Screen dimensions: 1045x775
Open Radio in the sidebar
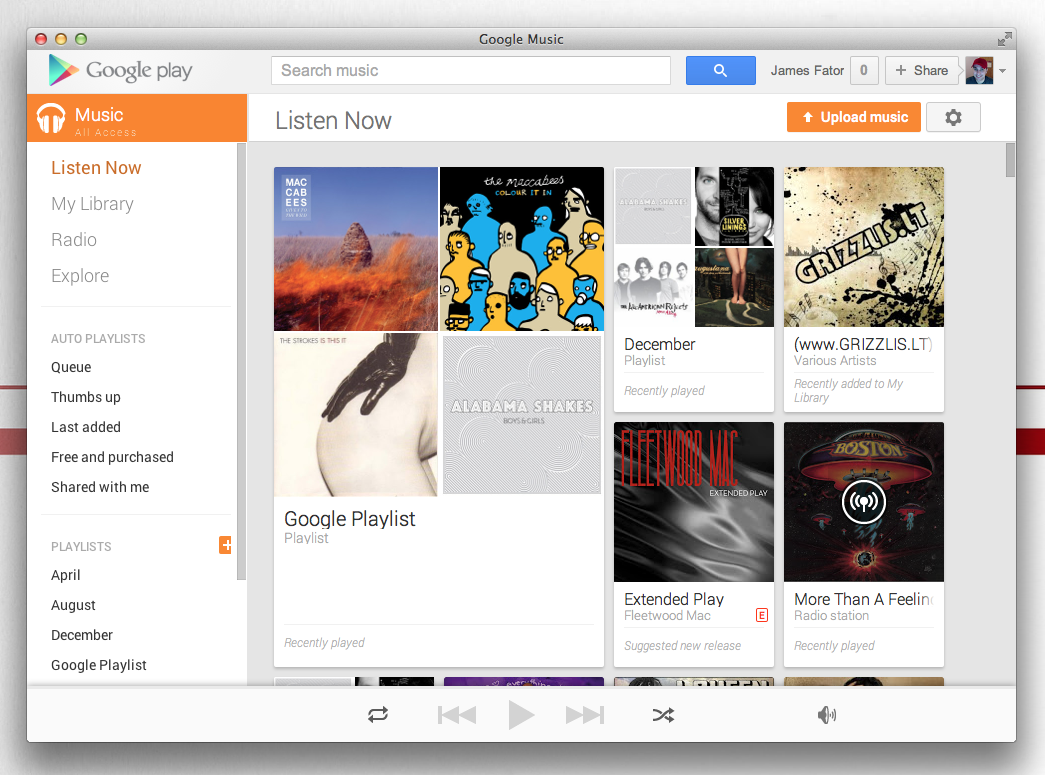(74, 240)
